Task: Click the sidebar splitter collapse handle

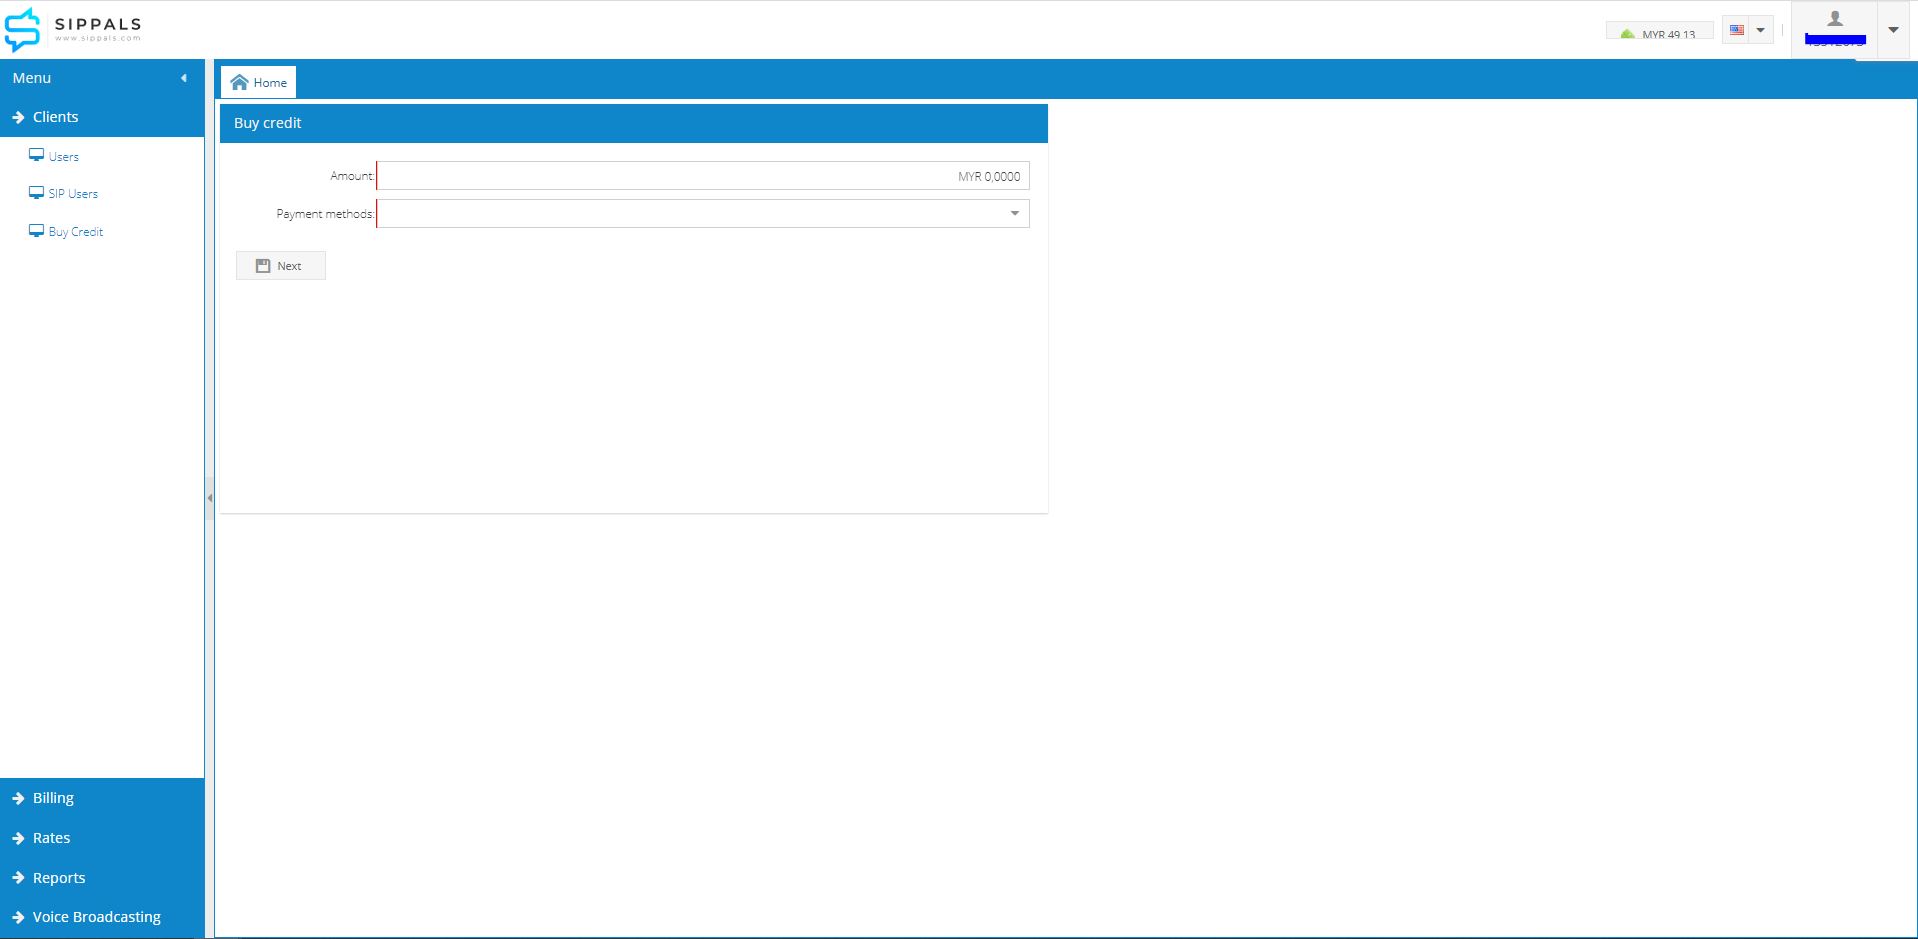Action: coord(210,498)
